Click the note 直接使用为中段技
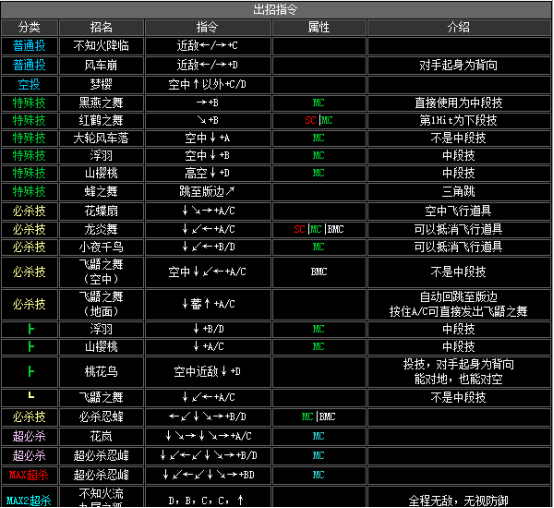Screen dimensions: 554x508 459,103
